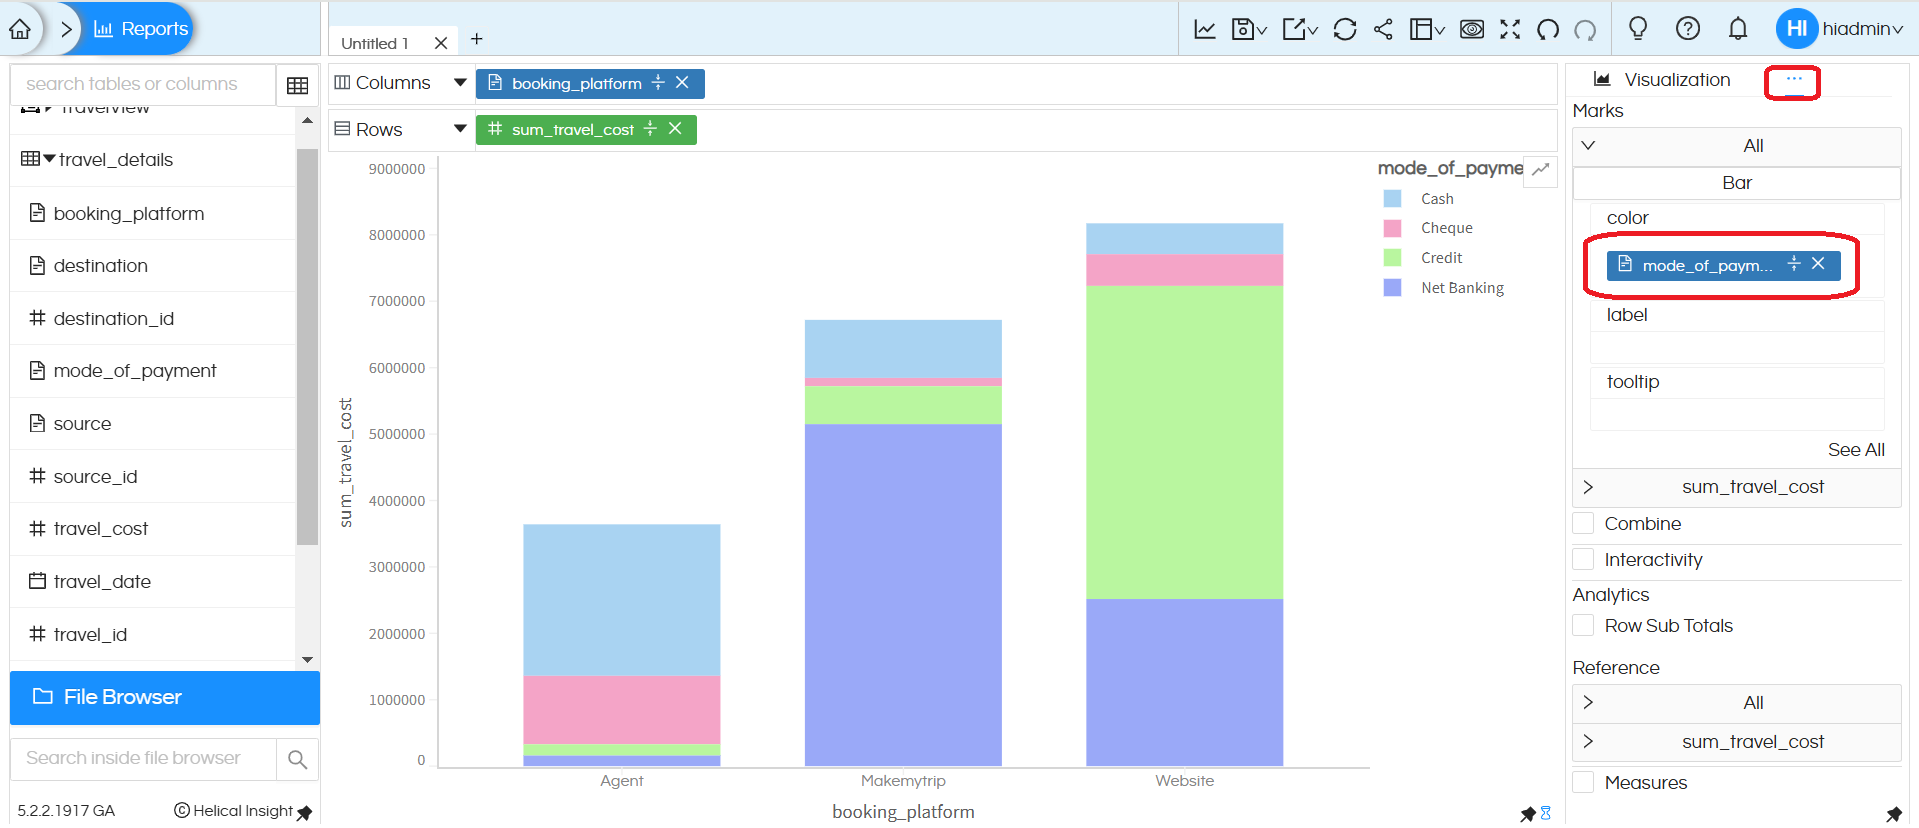The image size is (1919, 828).
Task: Select the travel_date column
Action: tap(102, 582)
